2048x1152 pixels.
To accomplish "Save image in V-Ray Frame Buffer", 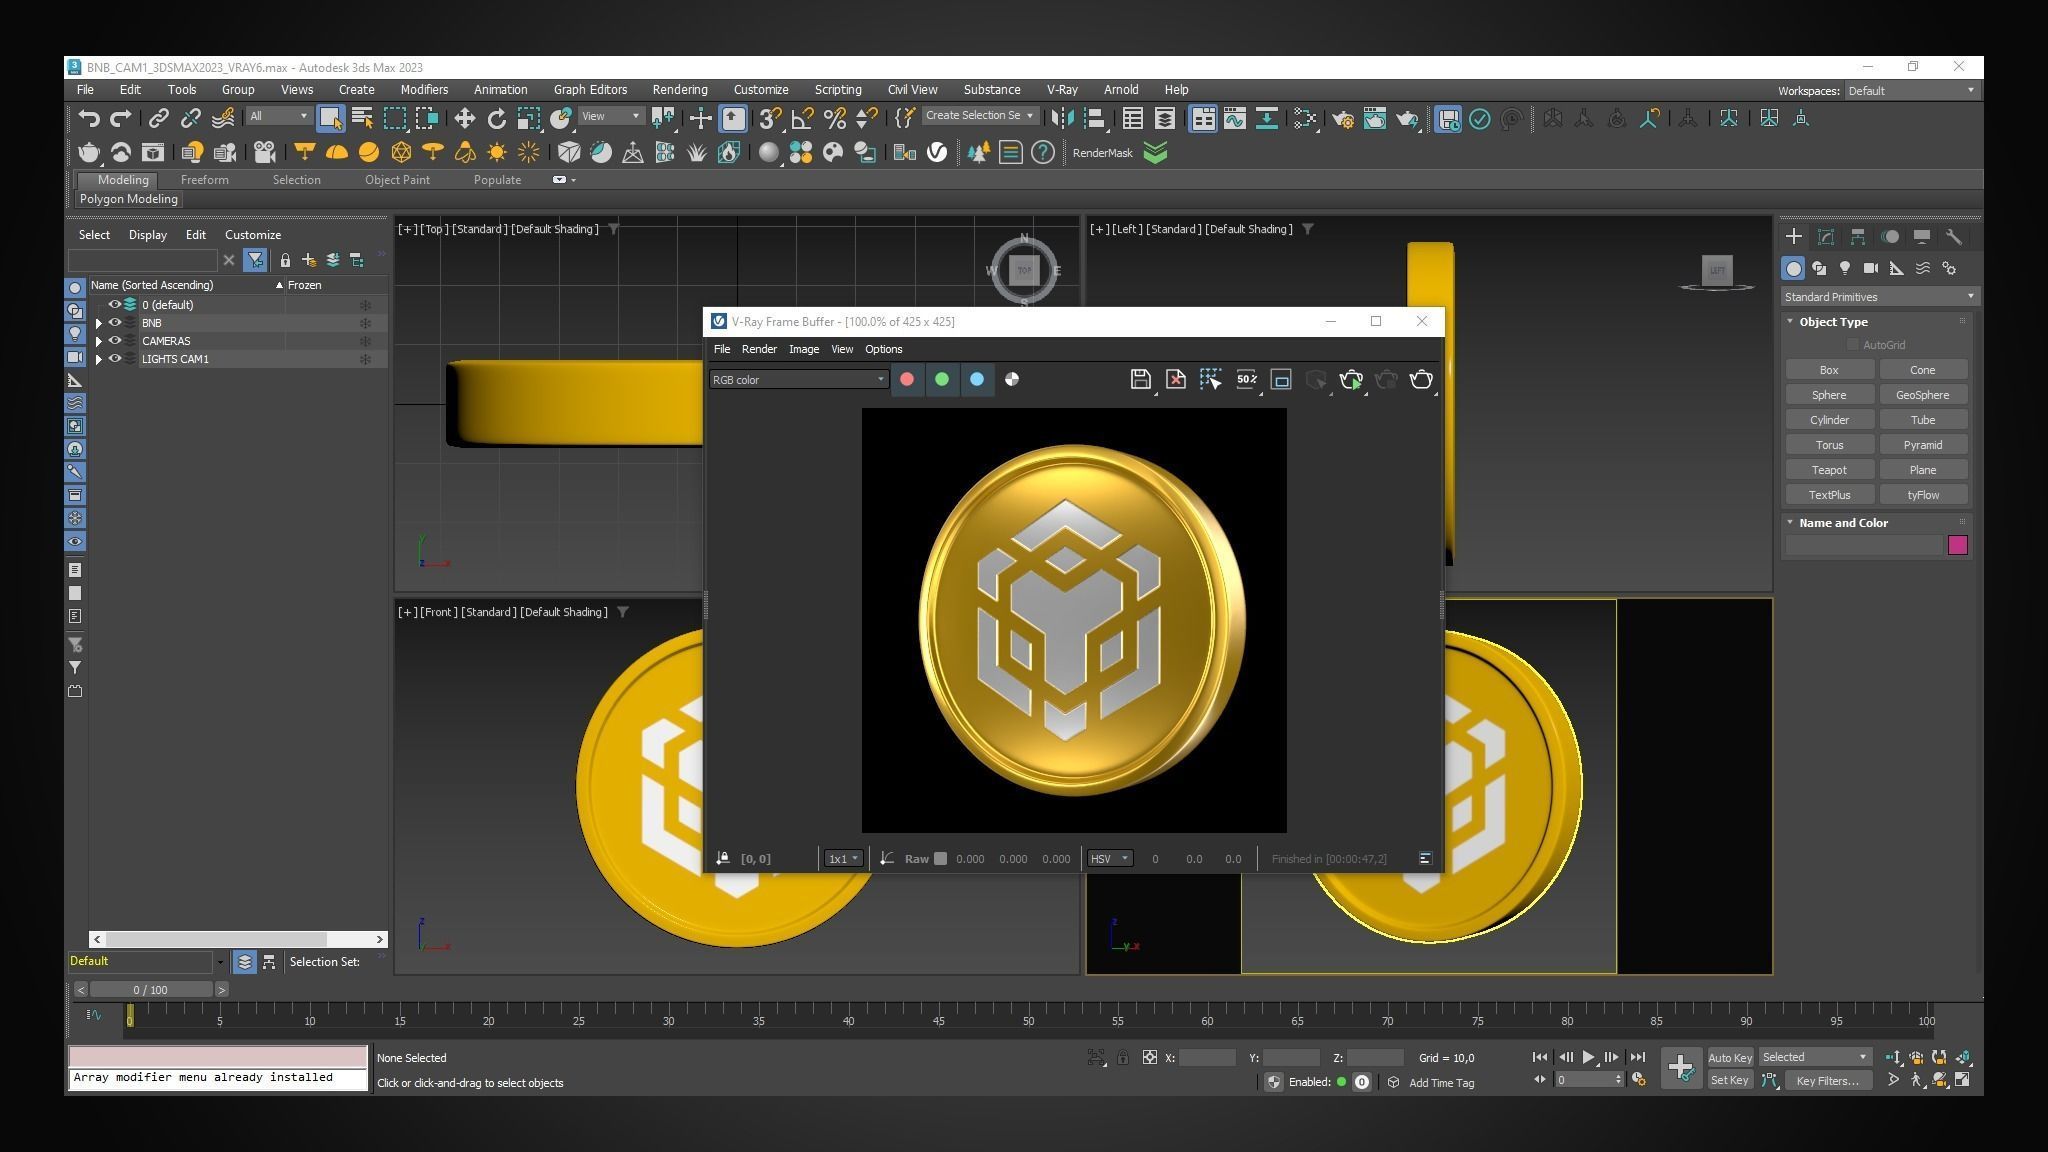I will (1140, 379).
